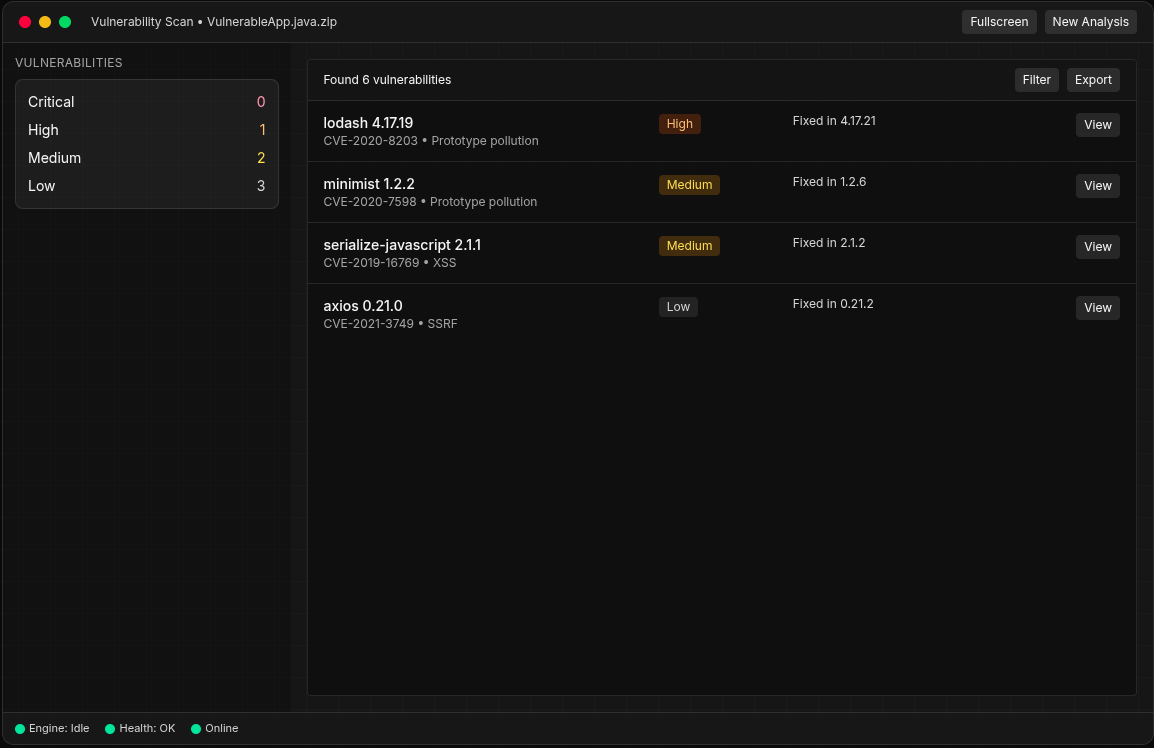Click the CVE-2021-3749 SSRF entry text

pos(390,324)
